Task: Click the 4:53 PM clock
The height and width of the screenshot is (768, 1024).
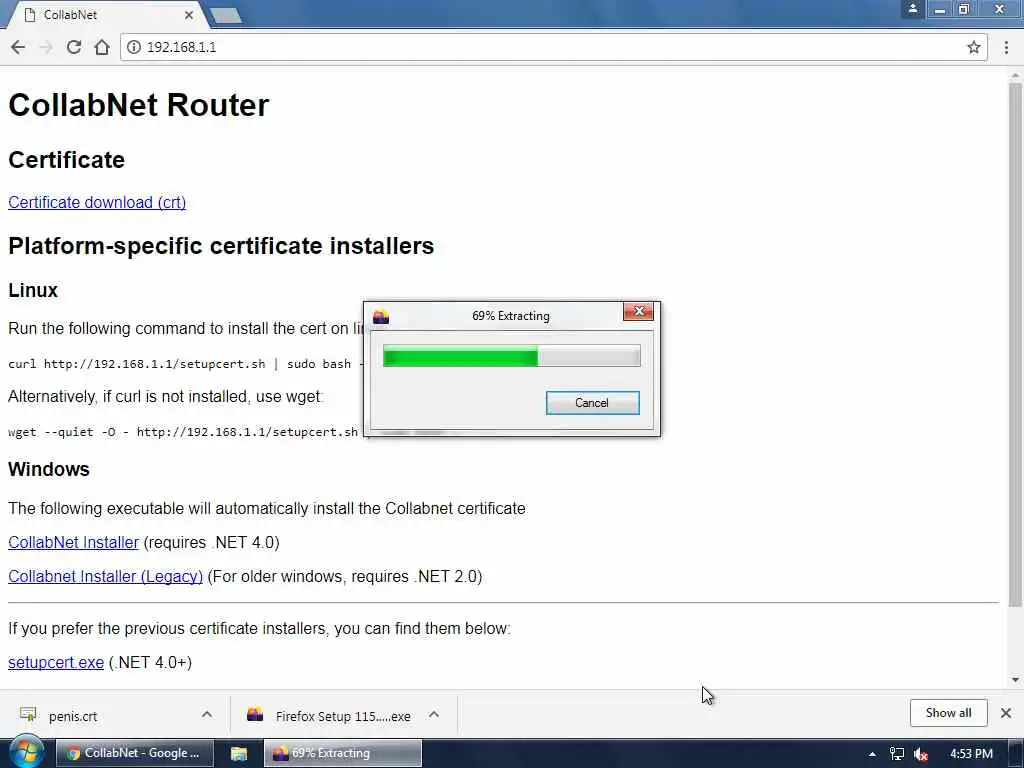Action: (971, 754)
